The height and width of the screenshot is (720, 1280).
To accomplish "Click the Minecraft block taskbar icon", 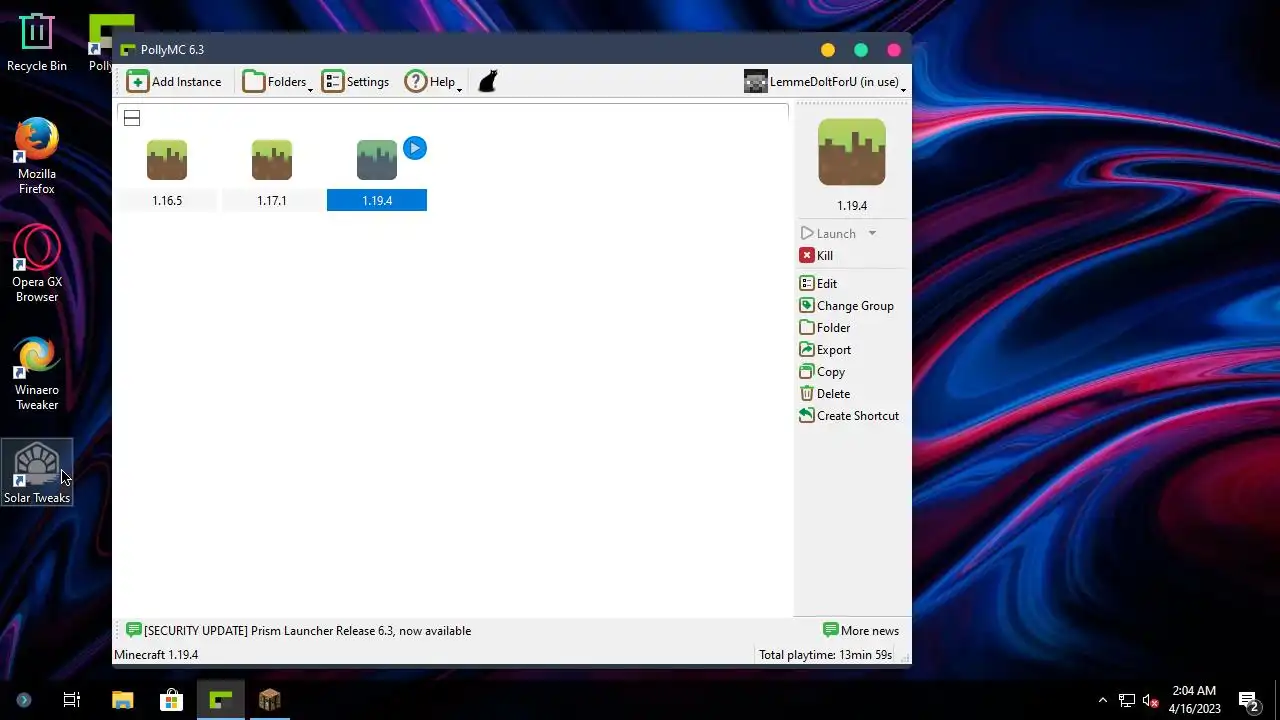I will coord(270,700).
